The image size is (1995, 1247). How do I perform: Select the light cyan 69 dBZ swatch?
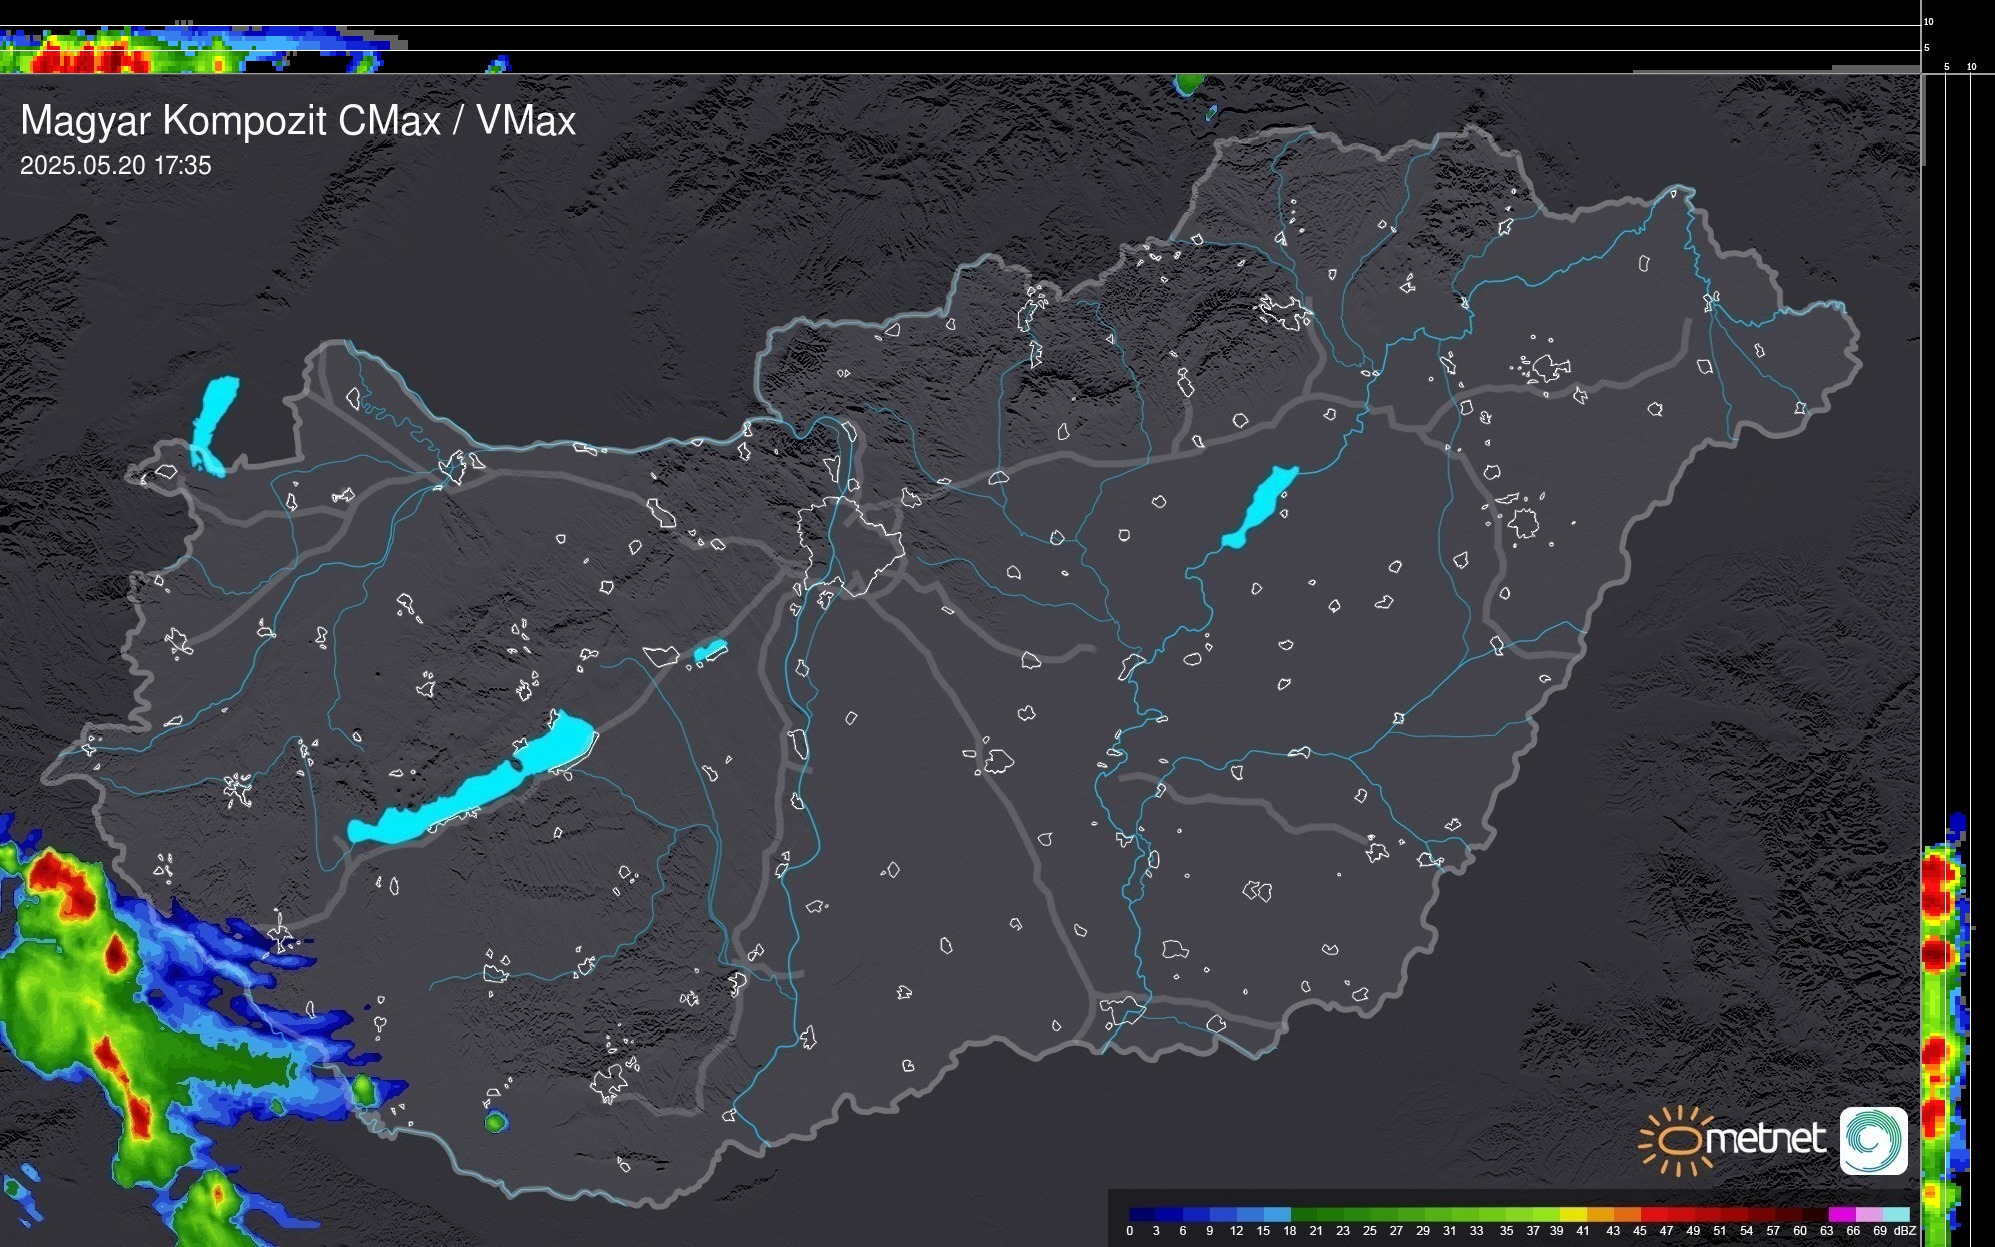point(1895,1214)
